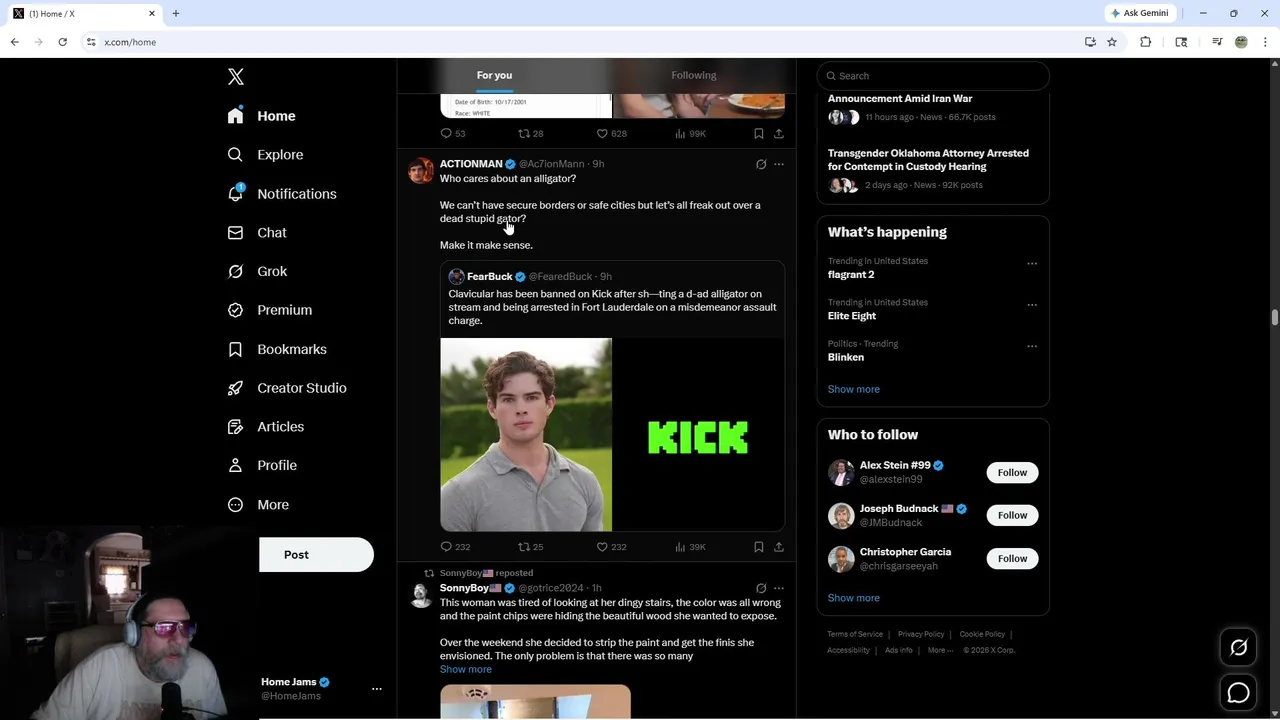Click Grok icon on ACTIONMAN post
Viewport: 1280px width, 720px height.
point(761,164)
